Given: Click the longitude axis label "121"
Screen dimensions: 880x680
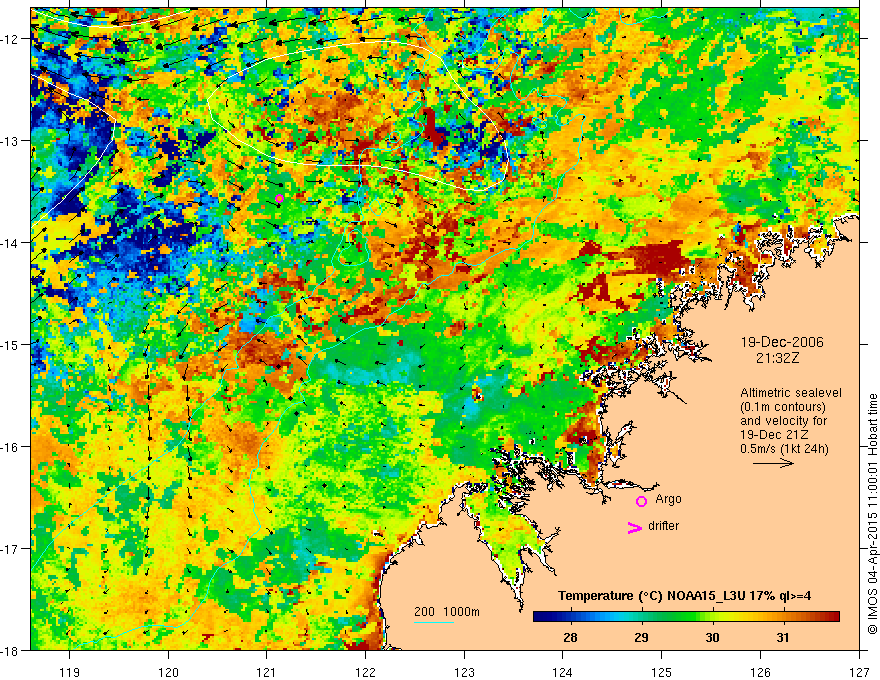Looking at the screenshot, I should [267, 672].
